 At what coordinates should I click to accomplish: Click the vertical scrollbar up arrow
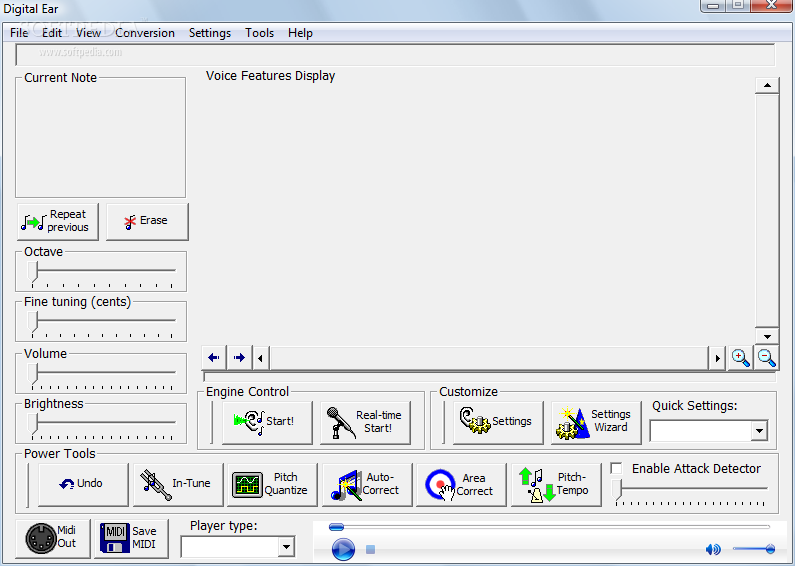click(767, 85)
